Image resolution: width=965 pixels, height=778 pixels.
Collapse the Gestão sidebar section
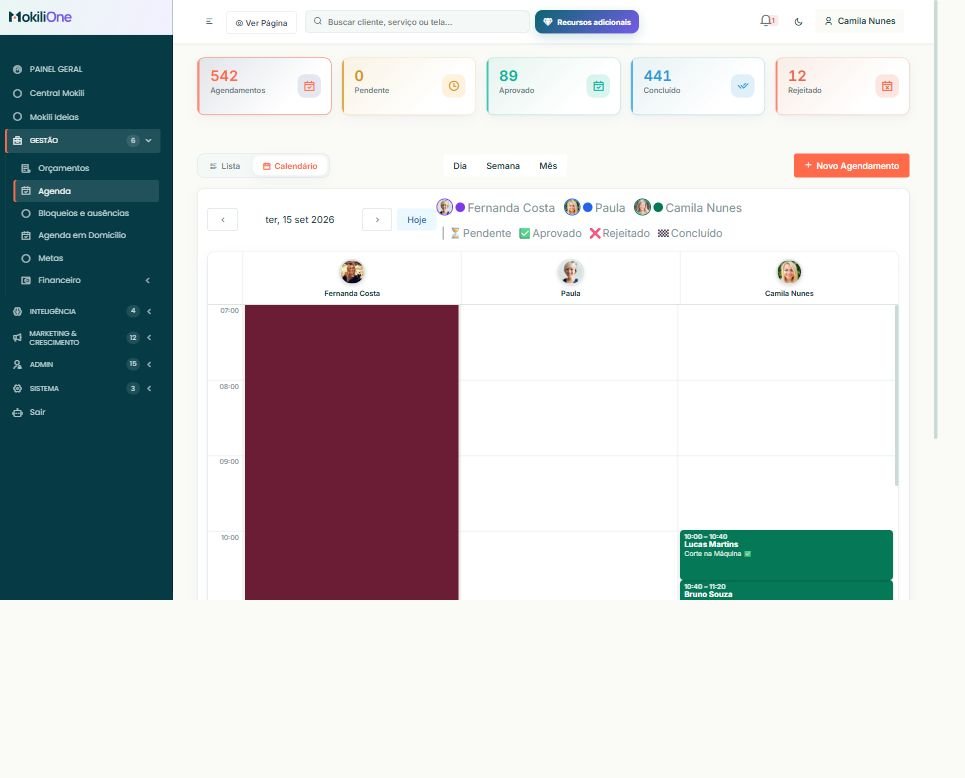pos(148,140)
